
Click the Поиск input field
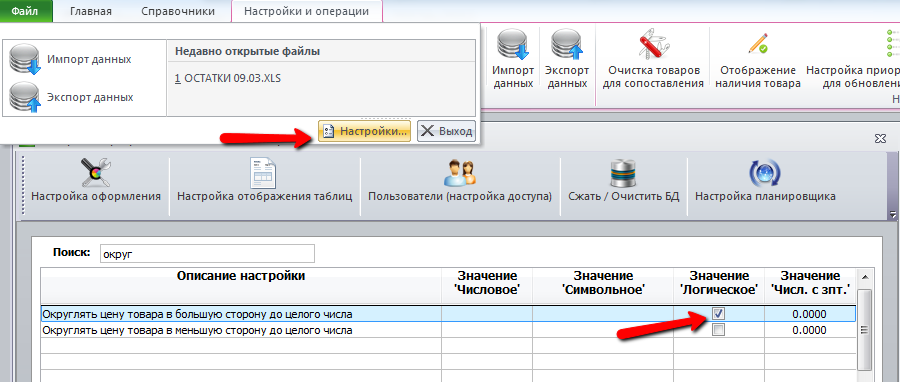tap(207, 254)
